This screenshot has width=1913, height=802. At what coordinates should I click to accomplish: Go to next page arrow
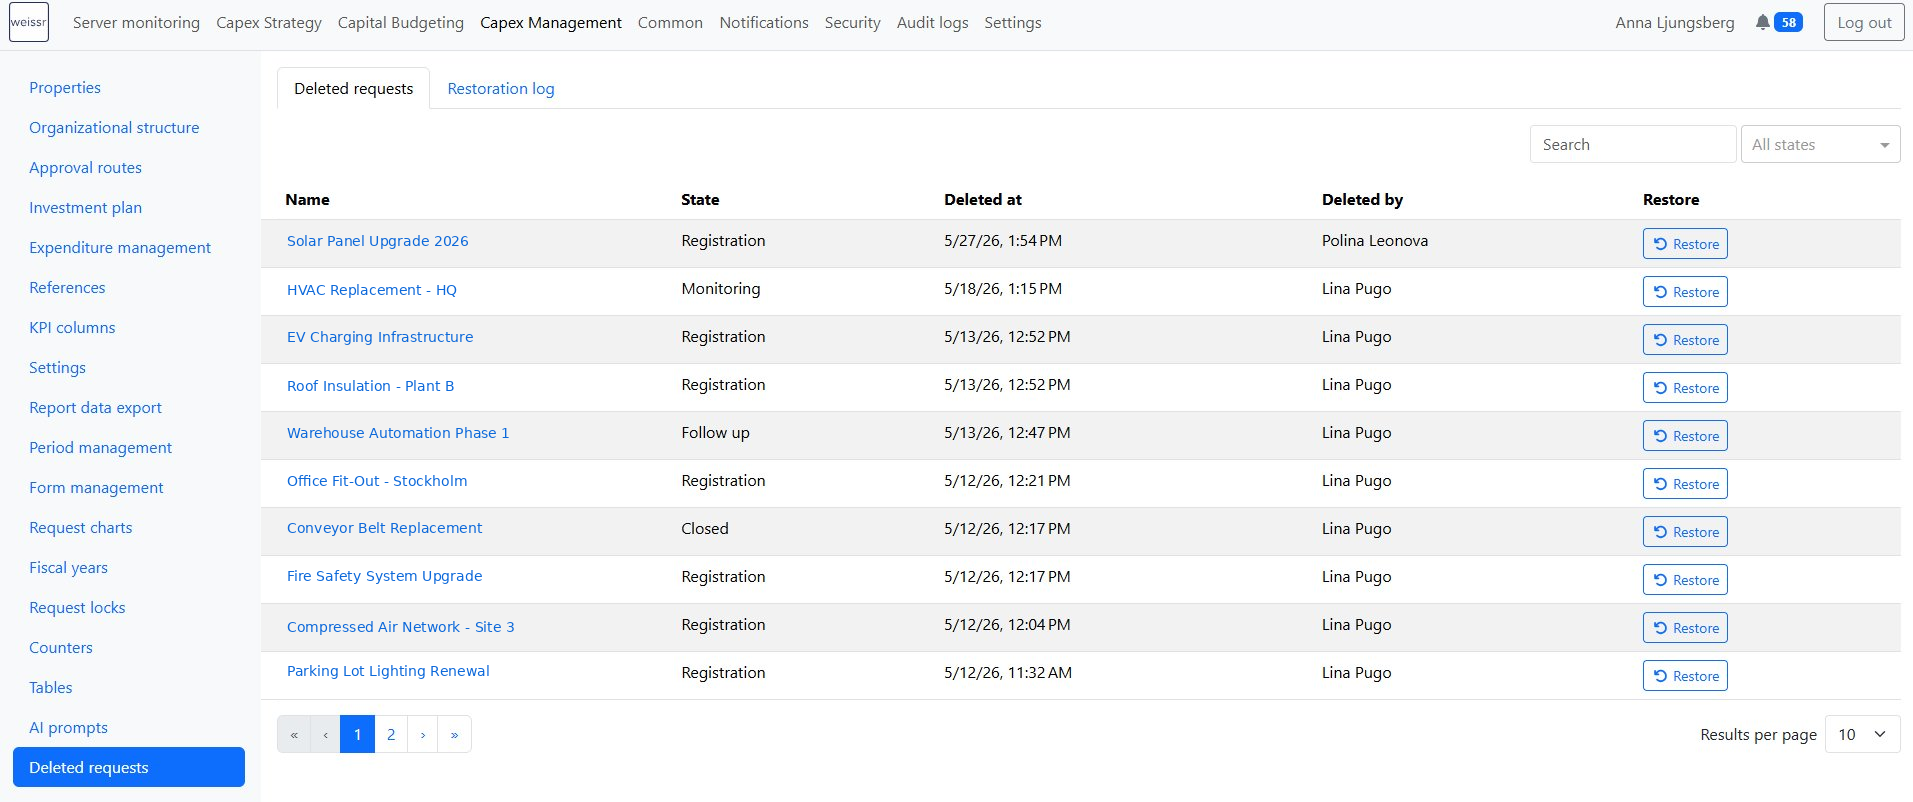pos(422,734)
